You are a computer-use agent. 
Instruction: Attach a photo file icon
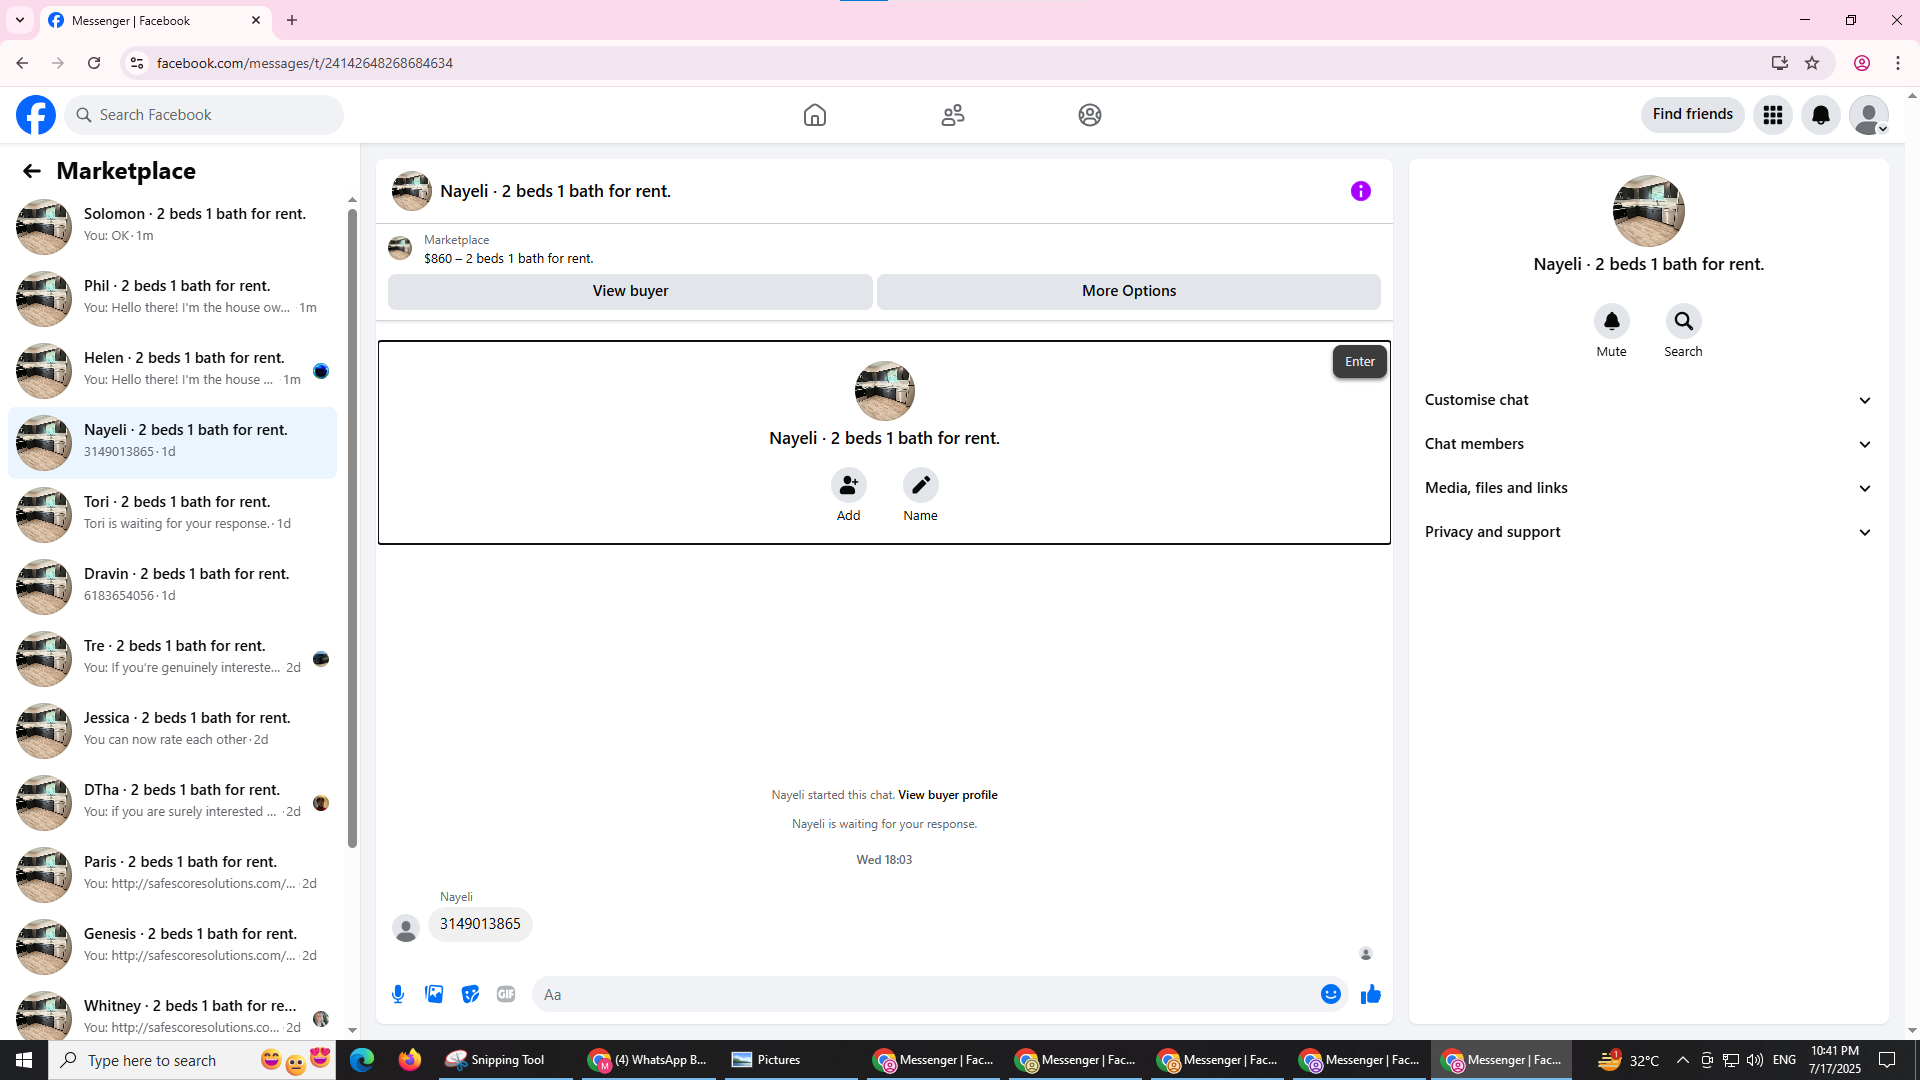point(434,995)
